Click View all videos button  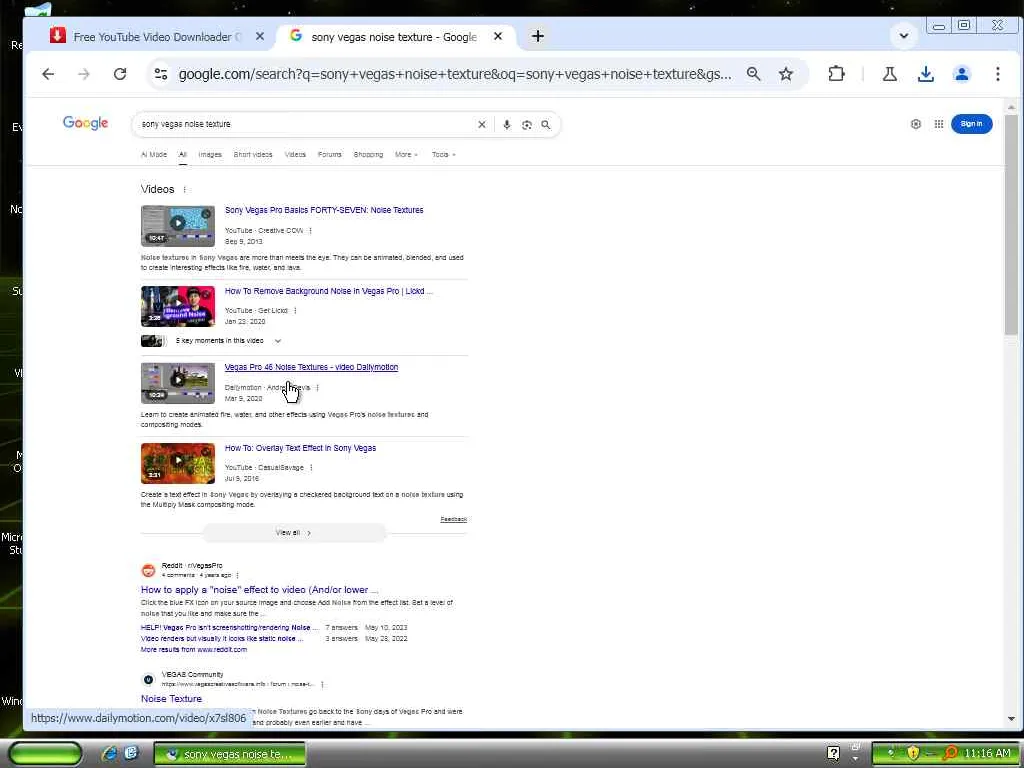tap(294, 533)
